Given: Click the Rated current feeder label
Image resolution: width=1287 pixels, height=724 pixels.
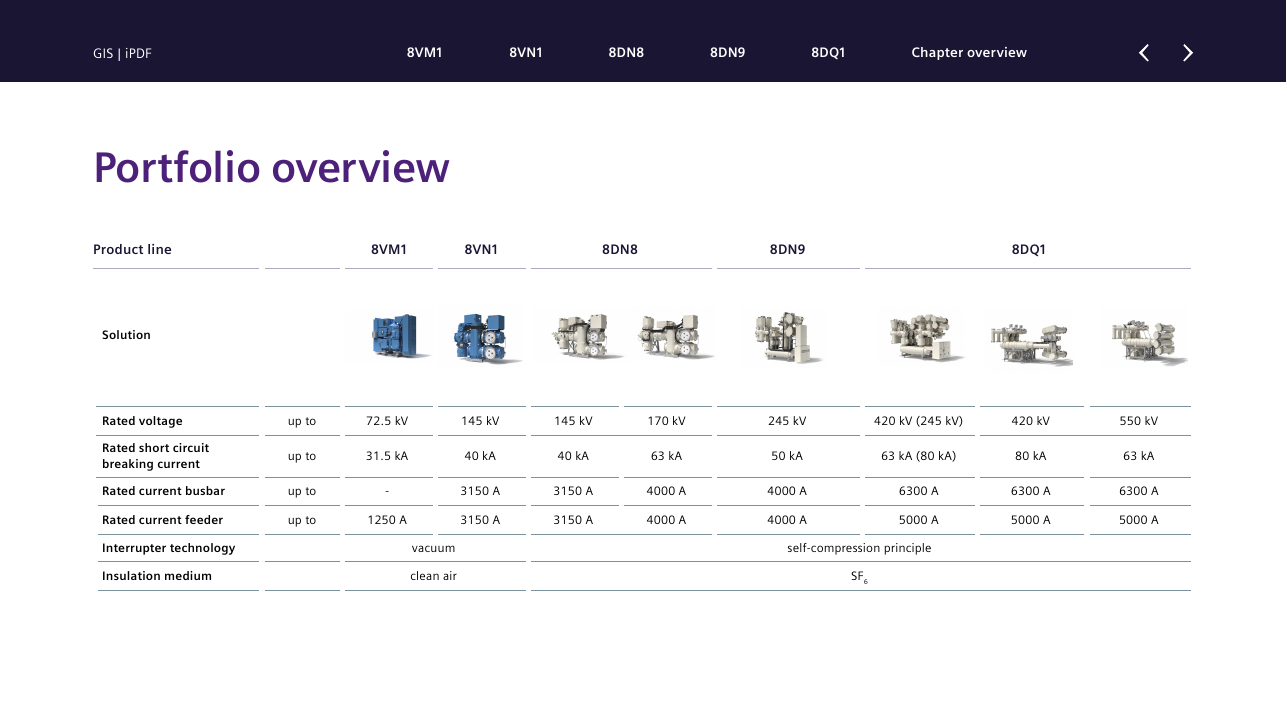Looking at the screenshot, I should click(162, 520).
